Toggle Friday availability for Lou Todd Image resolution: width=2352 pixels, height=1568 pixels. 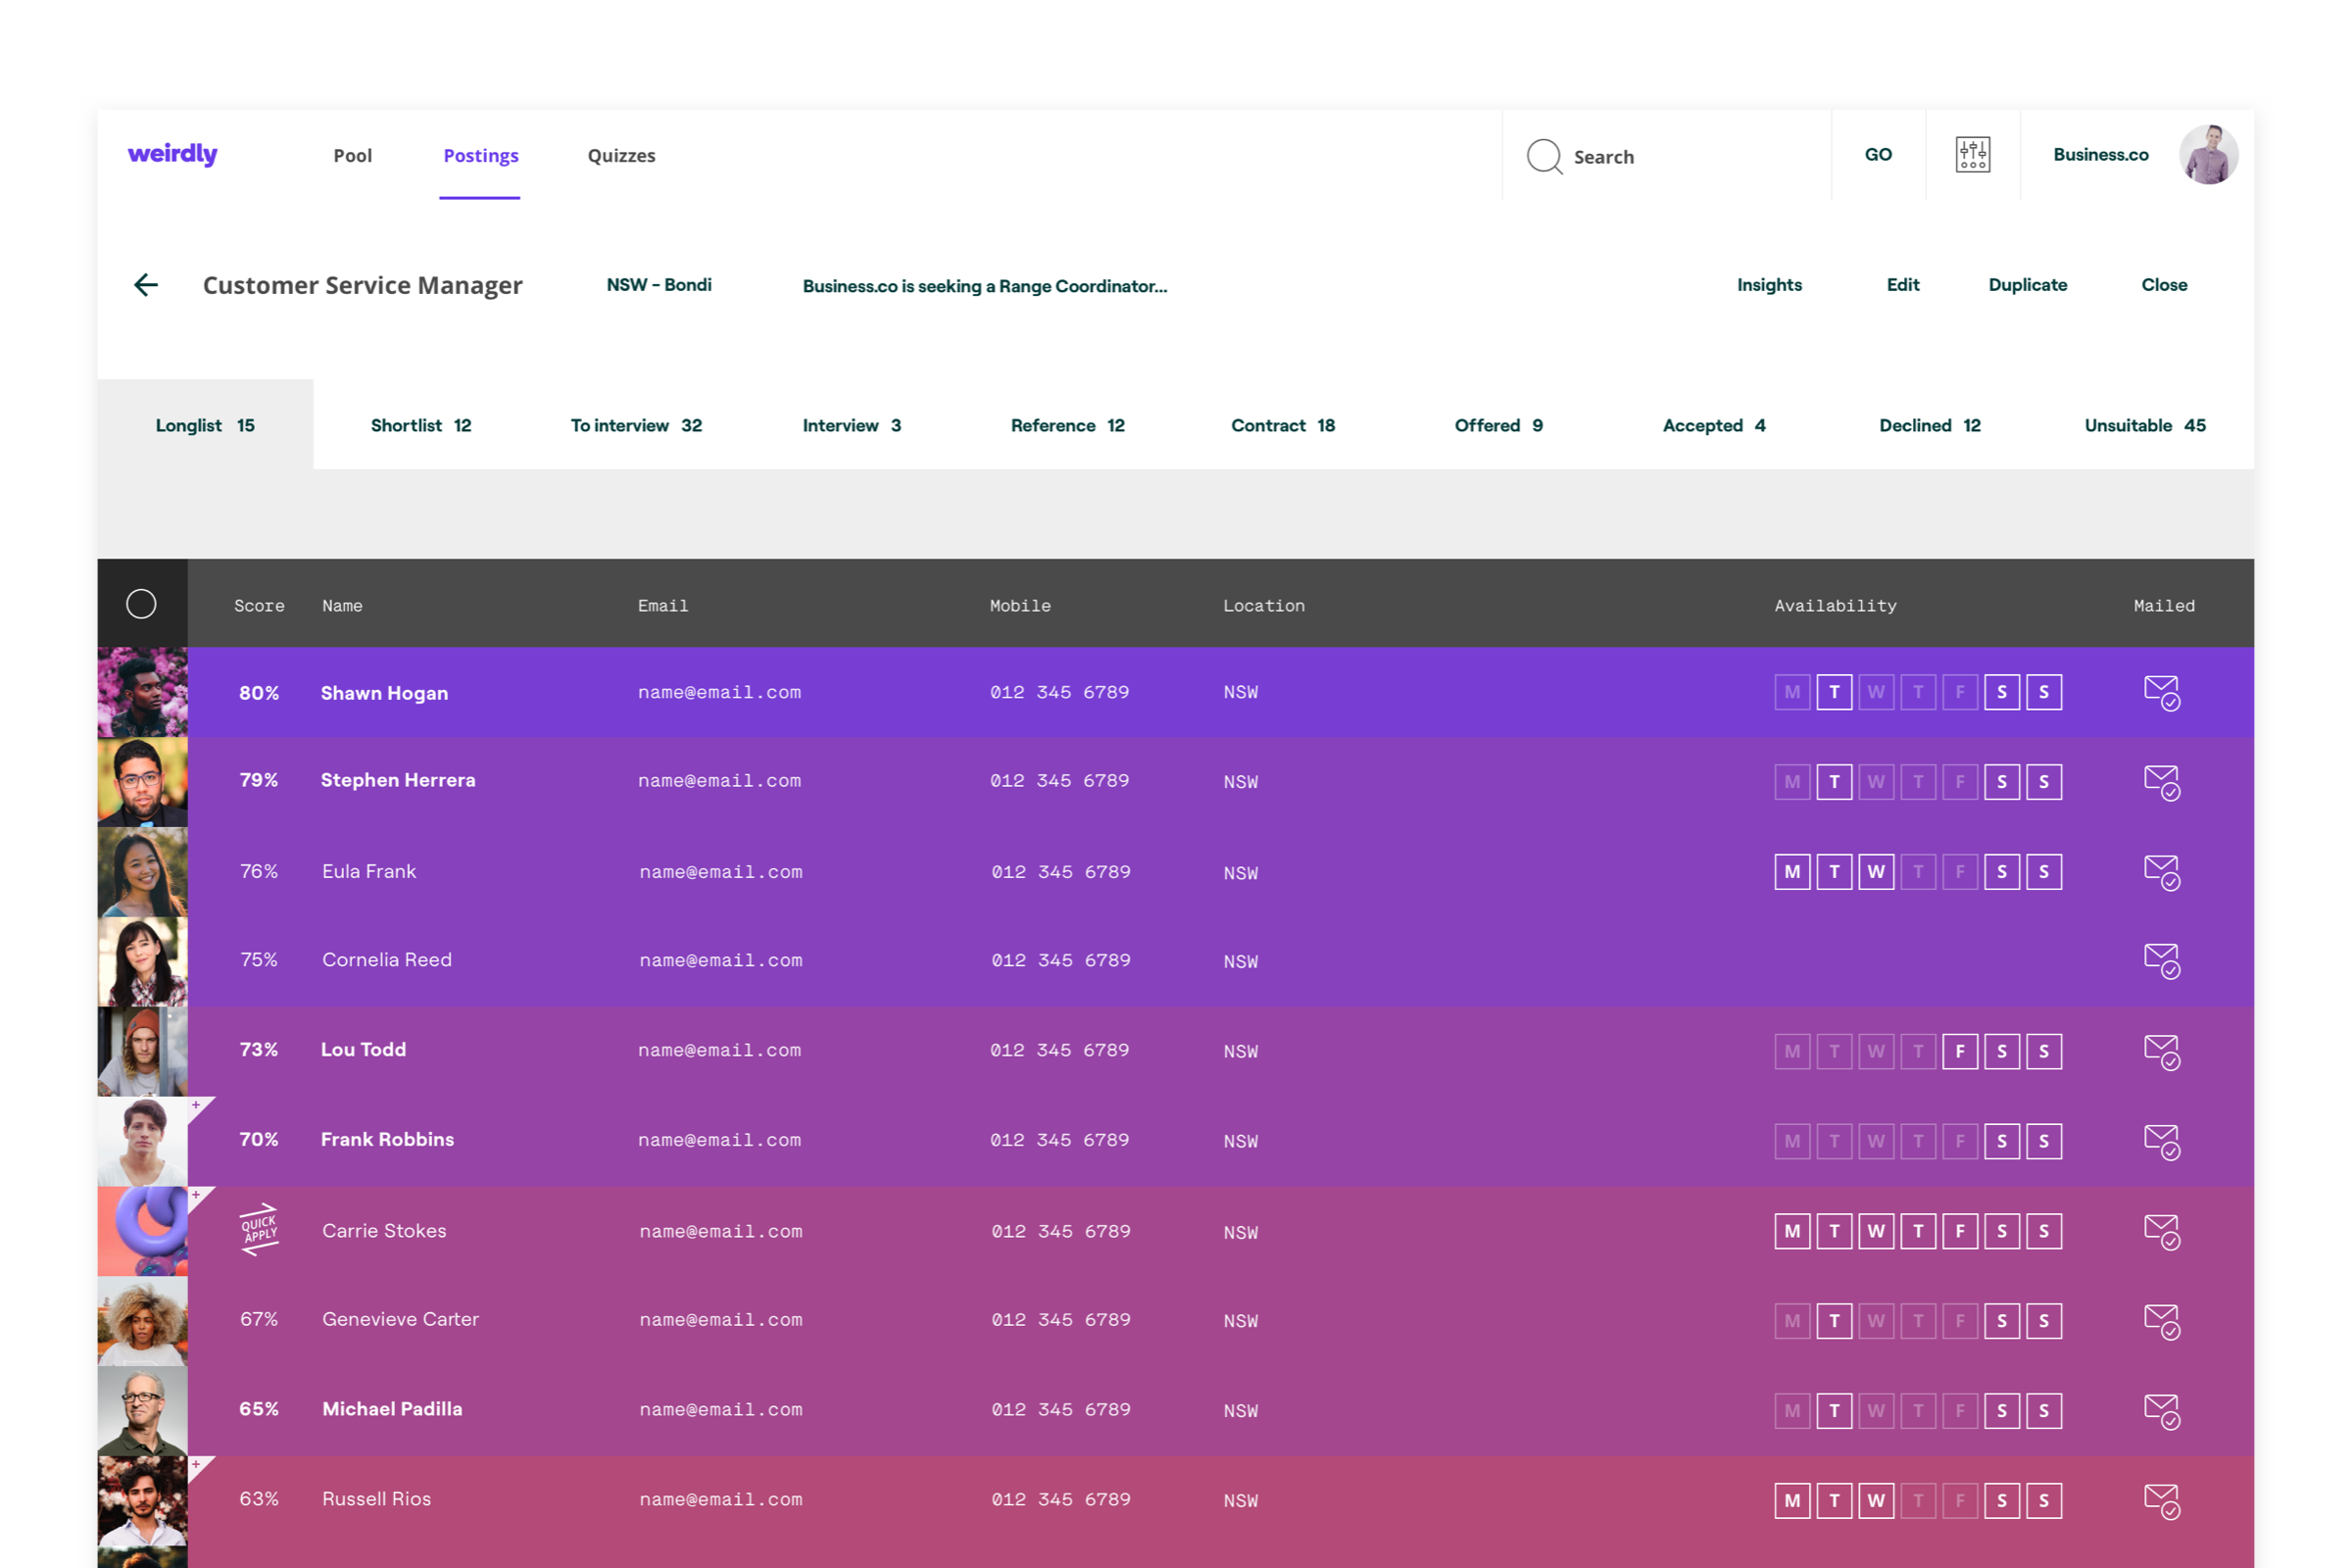[1959, 1051]
